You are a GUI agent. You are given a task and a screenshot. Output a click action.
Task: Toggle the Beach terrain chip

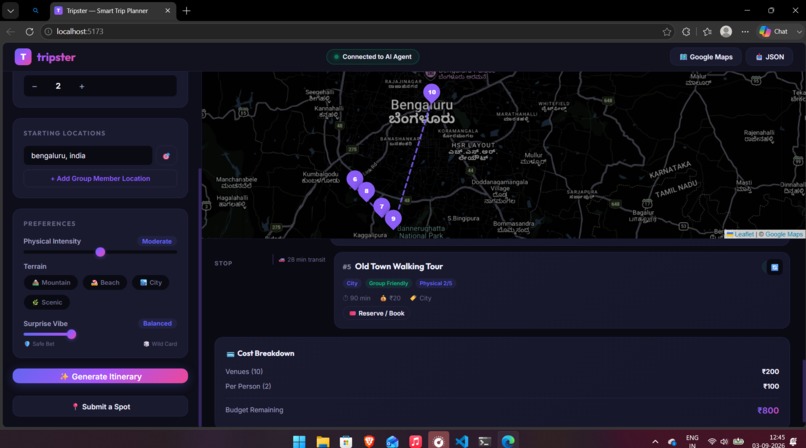105,283
